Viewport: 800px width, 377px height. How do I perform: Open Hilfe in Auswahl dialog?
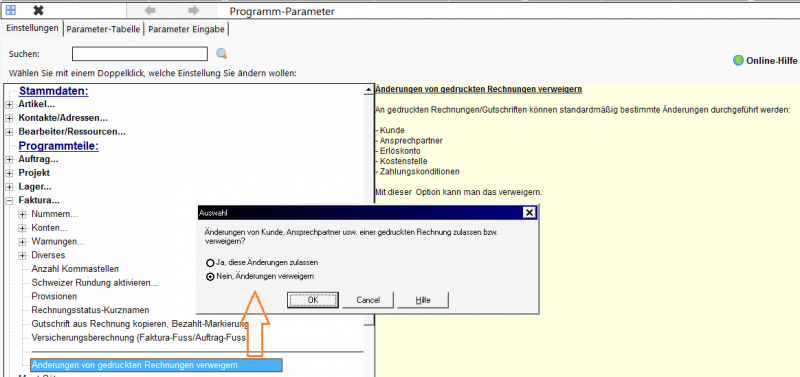(x=422, y=300)
